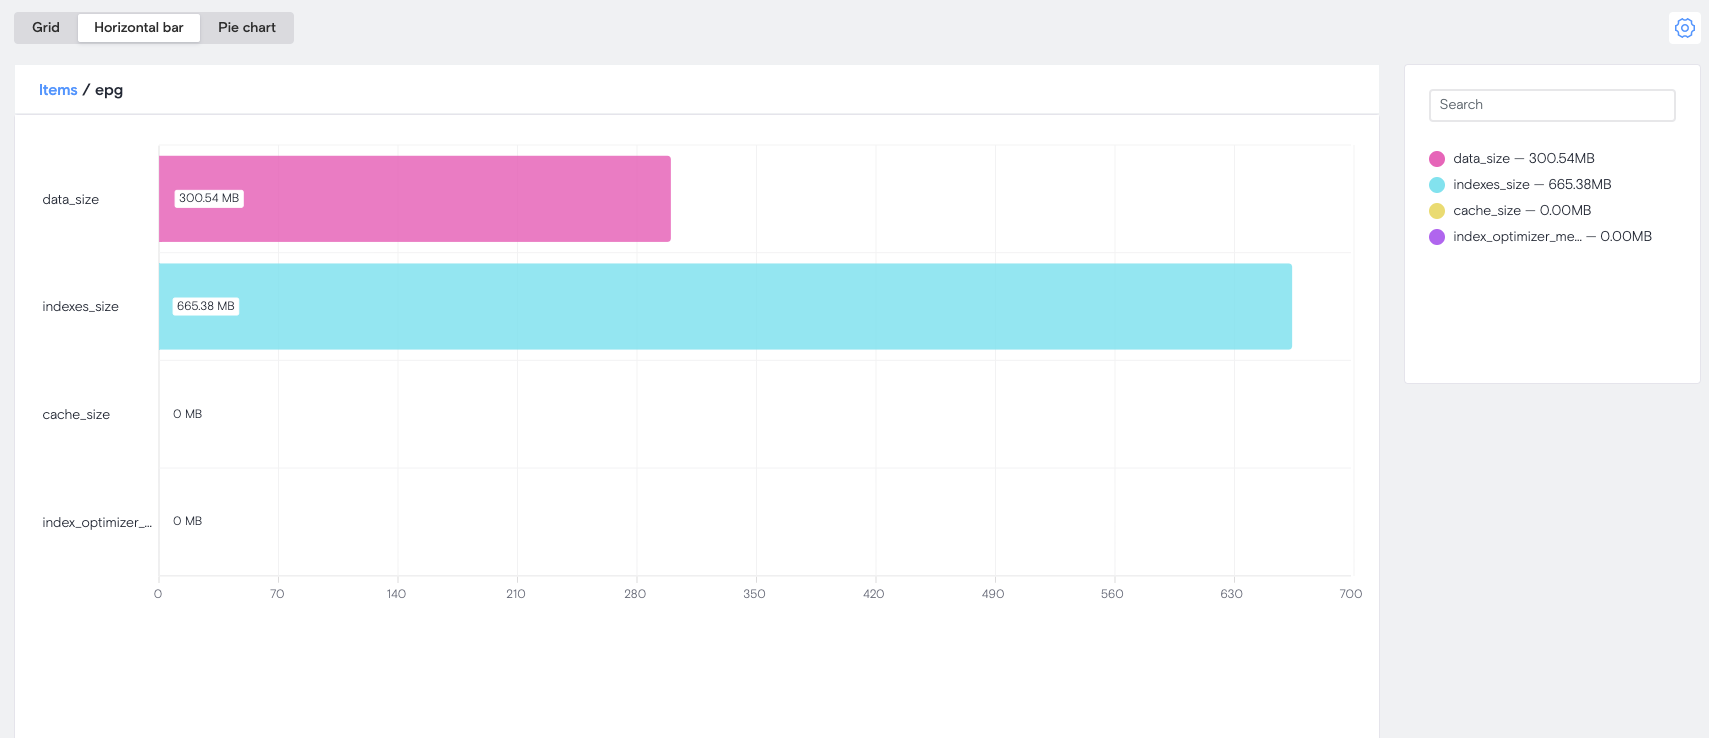The width and height of the screenshot is (1709, 738).
Task: Select indexes_size legend entry text
Action: [x=1532, y=185]
